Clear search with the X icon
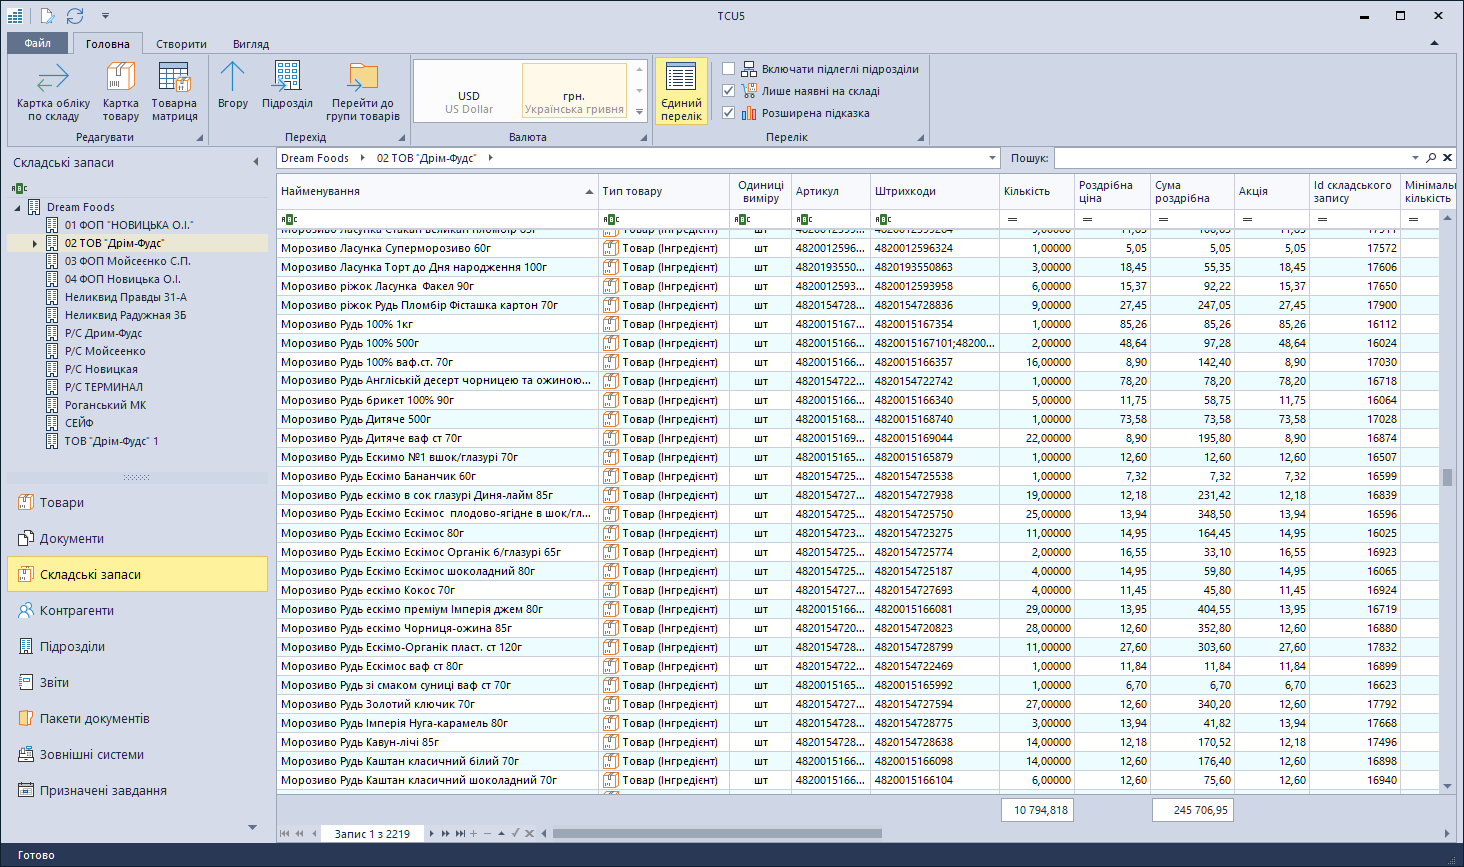Viewport: 1464px width, 867px height. (x=1448, y=158)
